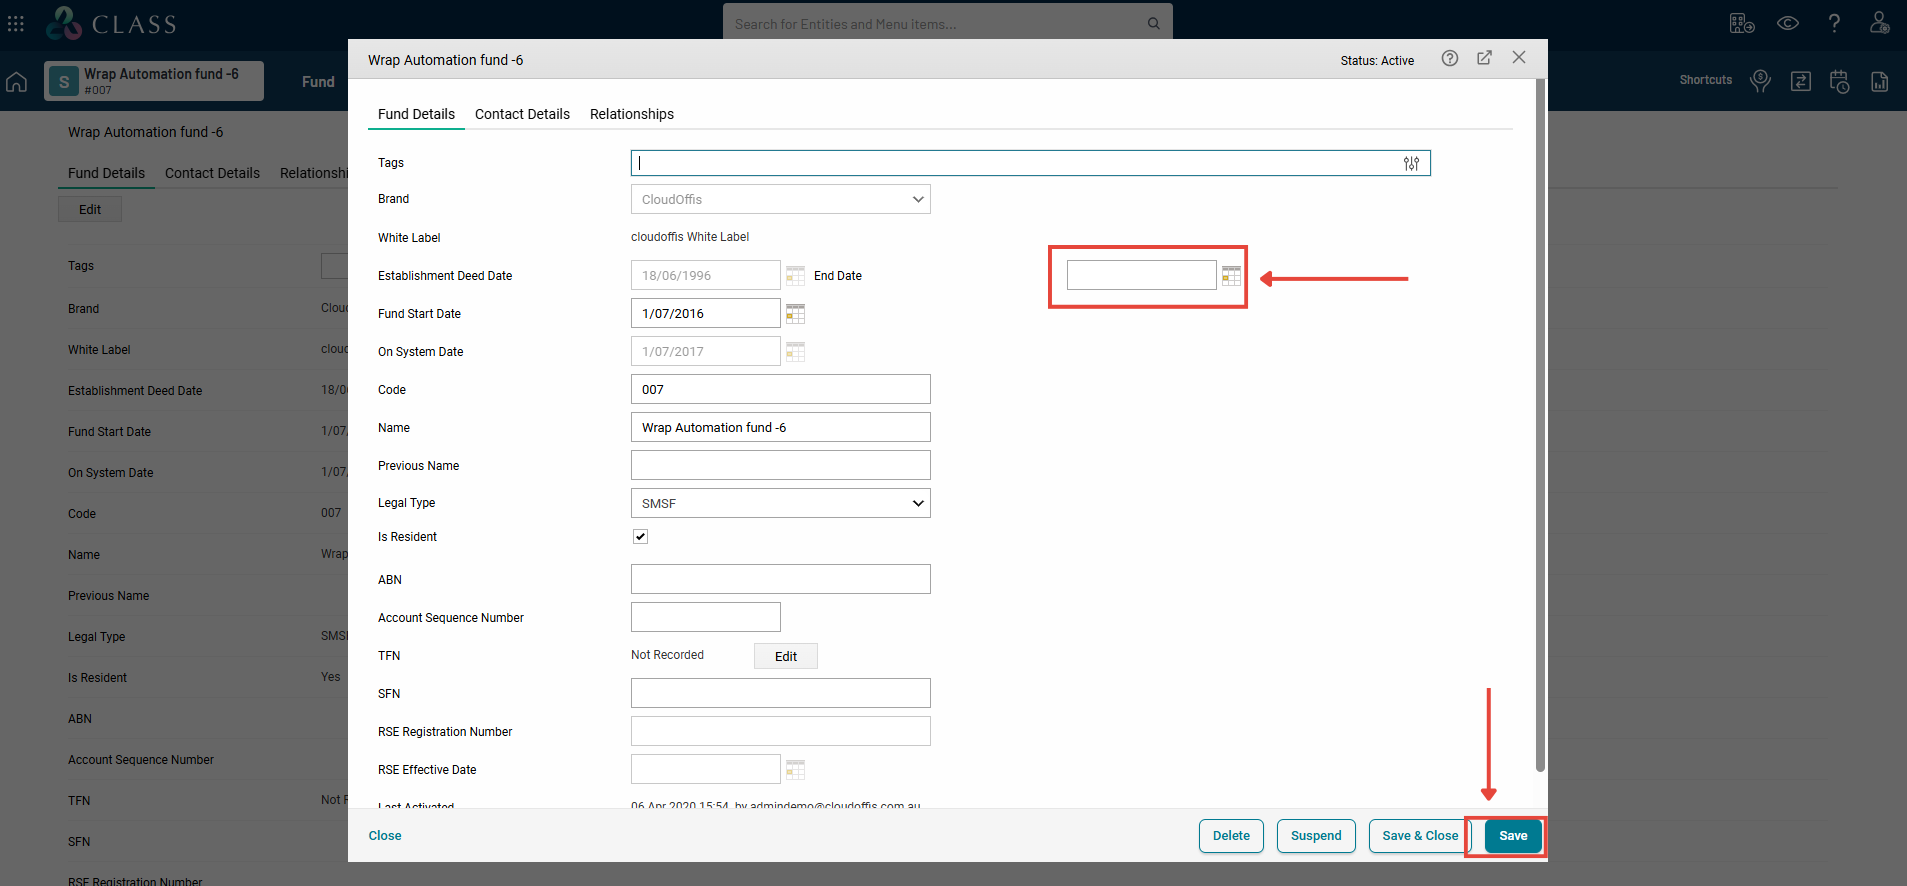Switch to the Contact Details tab in dialog
1907x886 pixels.
coord(522,114)
